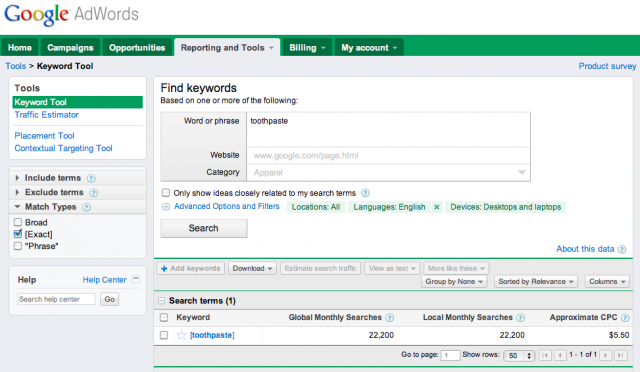This screenshot has height=372, width=640.
Task: Click Add keywords button
Action: (191, 268)
